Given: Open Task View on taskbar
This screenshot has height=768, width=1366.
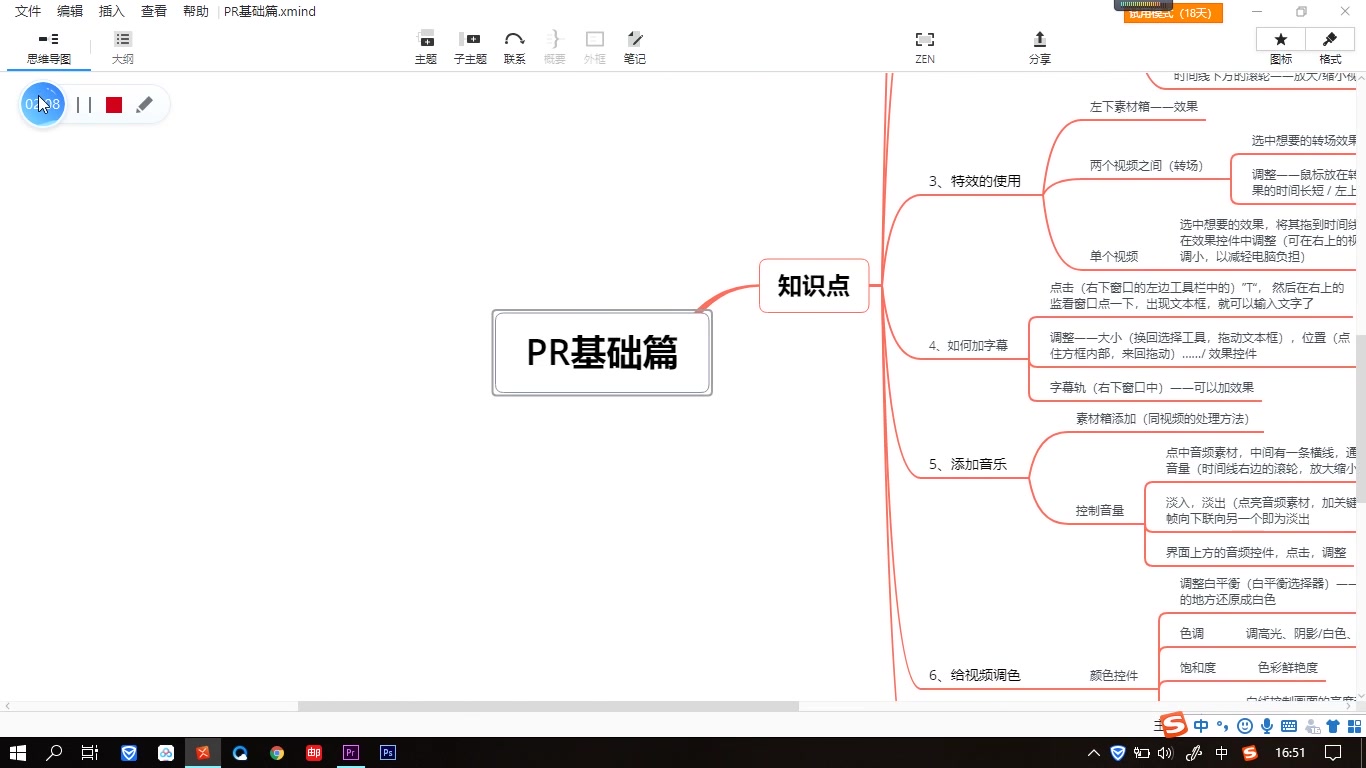Looking at the screenshot, I should click(x=90, y=752).
